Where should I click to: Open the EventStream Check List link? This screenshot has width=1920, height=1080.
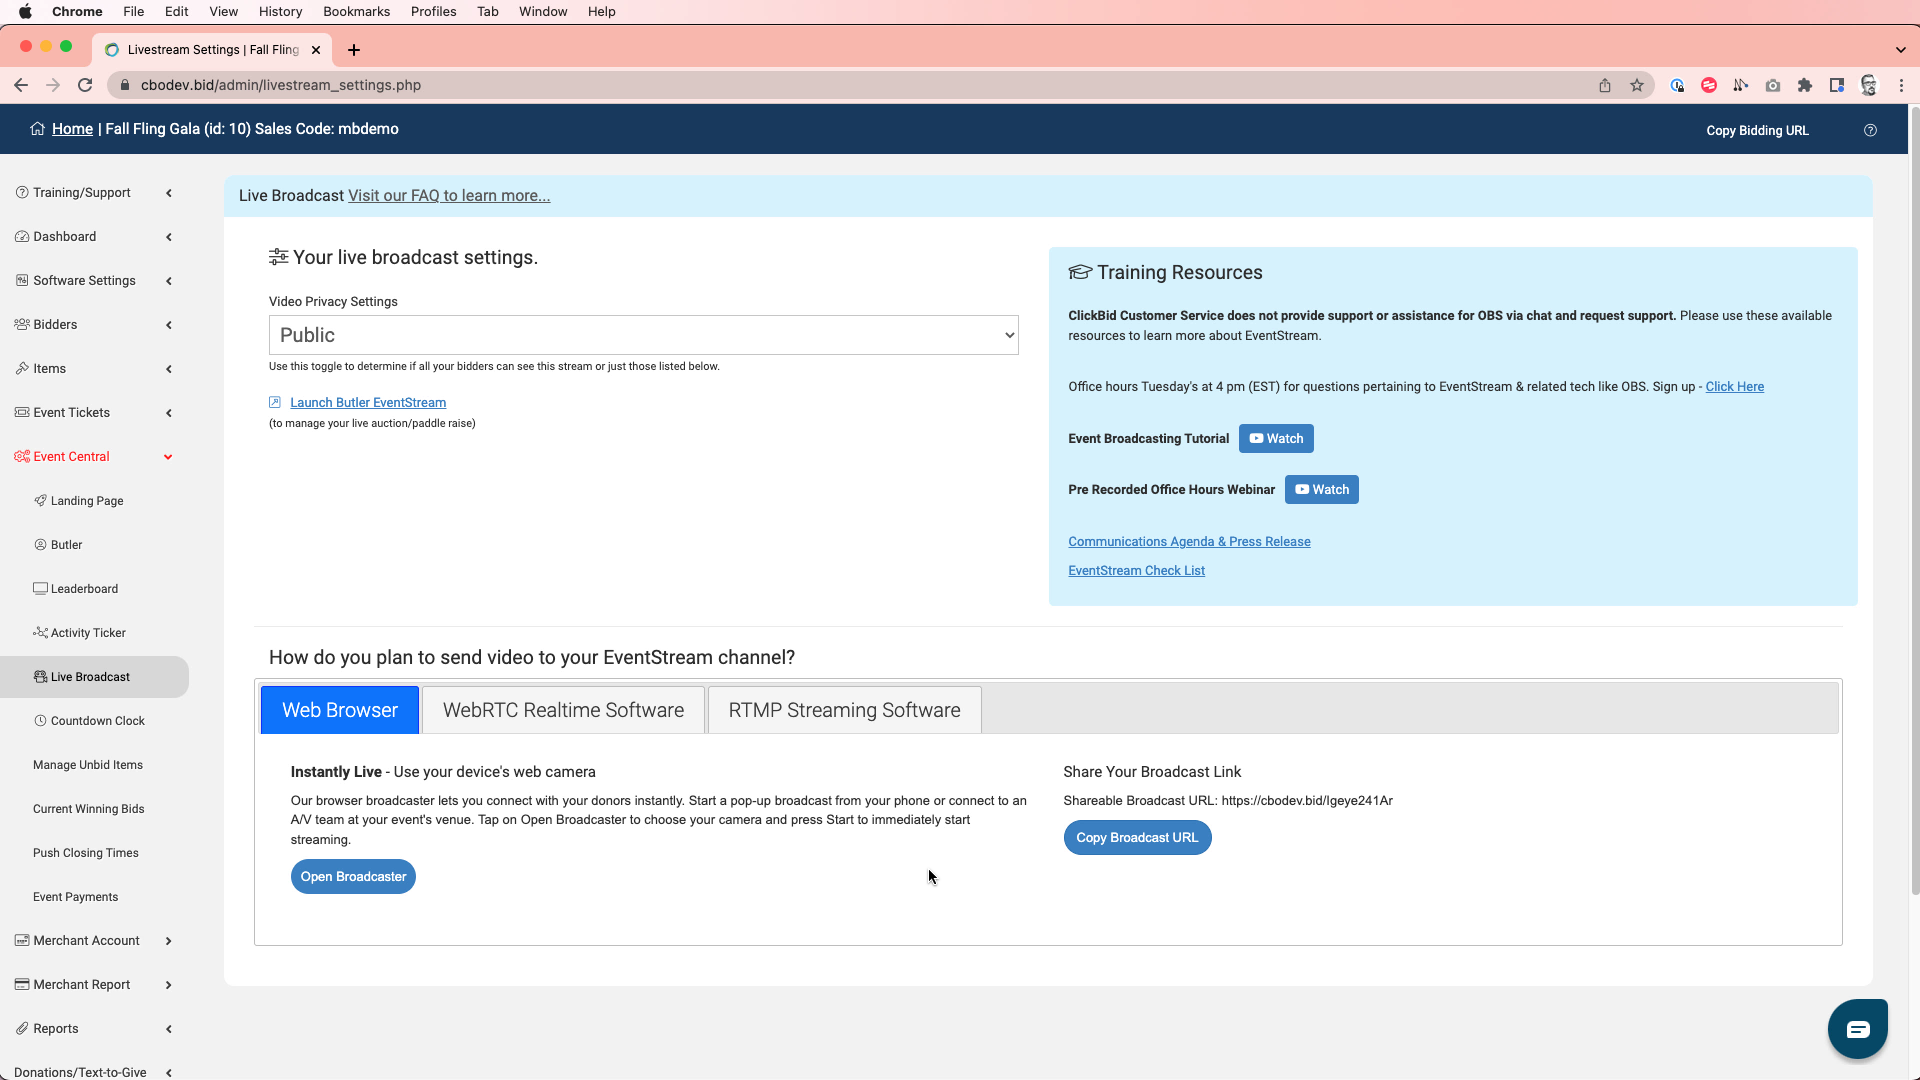click(1136, 571)
